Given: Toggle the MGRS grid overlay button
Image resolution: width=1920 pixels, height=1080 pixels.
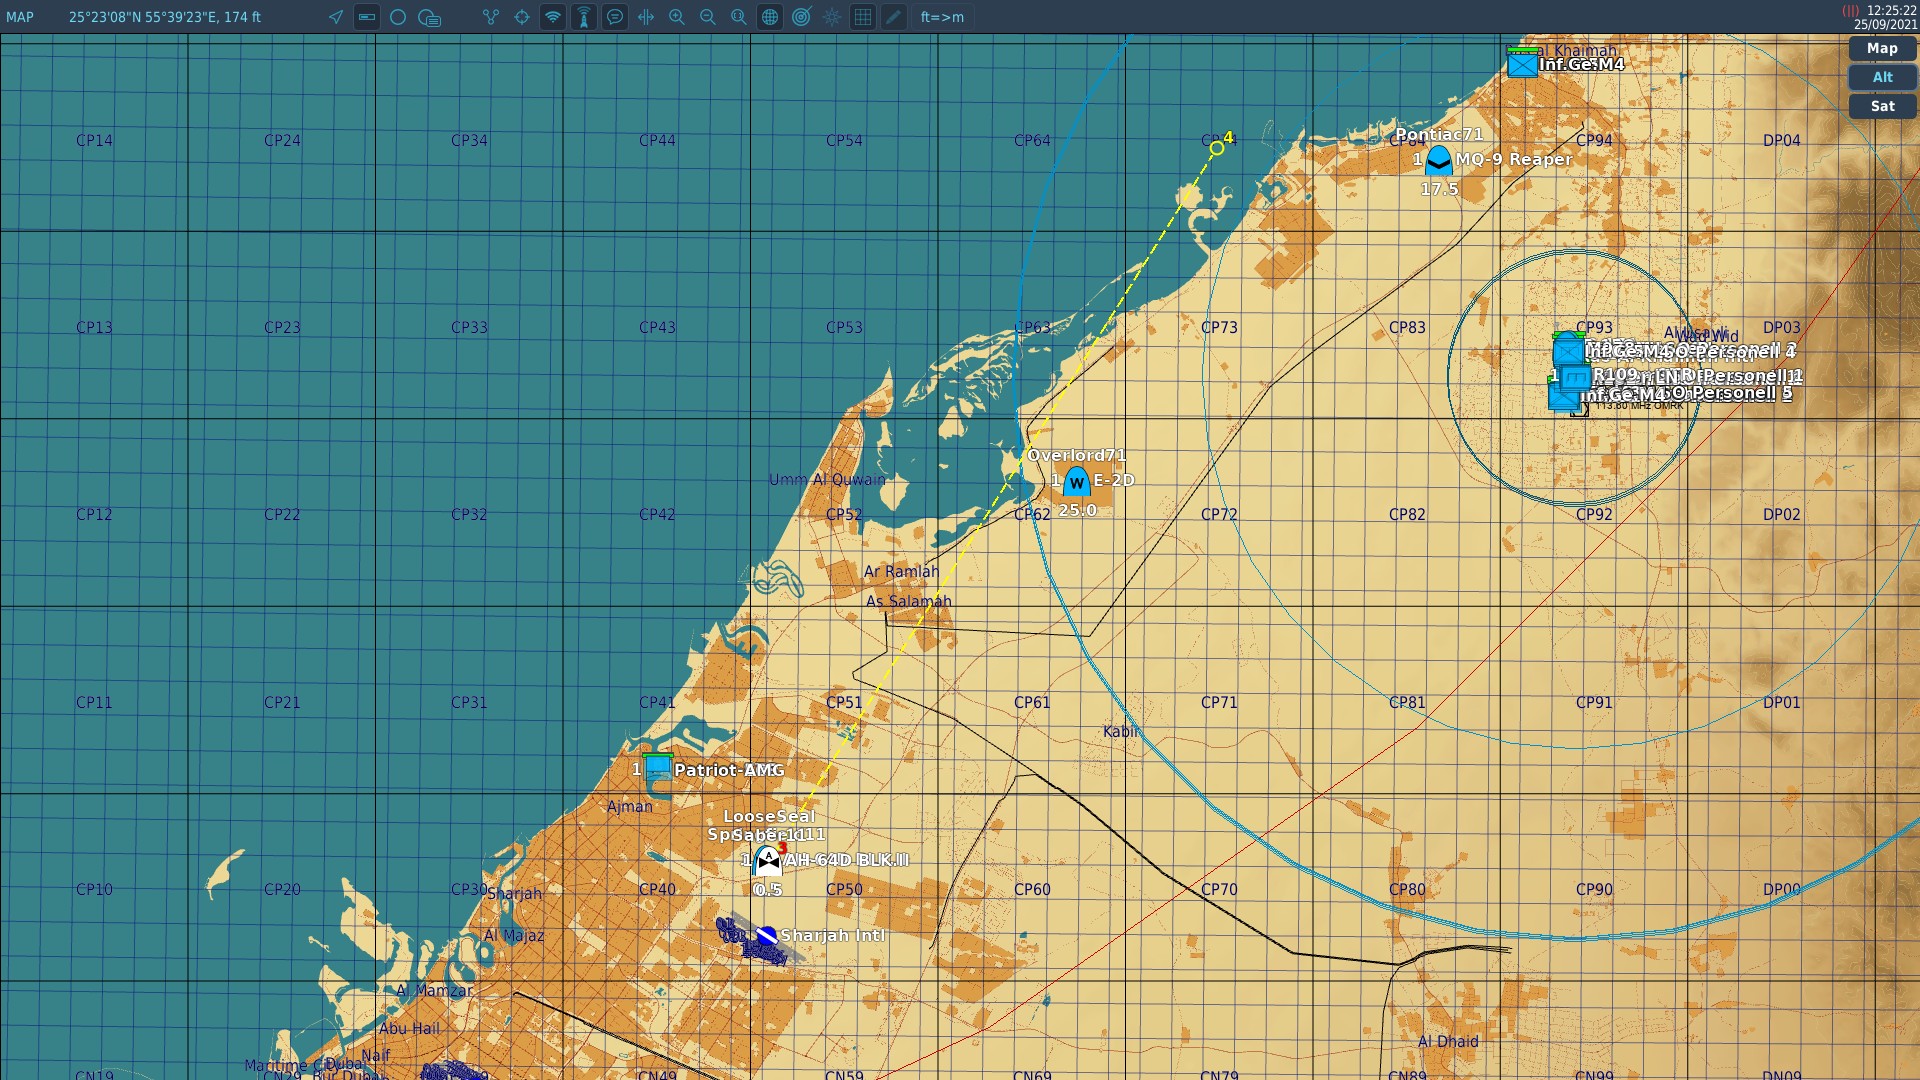Looking at the screenshot, I should [x=863, y=17].
